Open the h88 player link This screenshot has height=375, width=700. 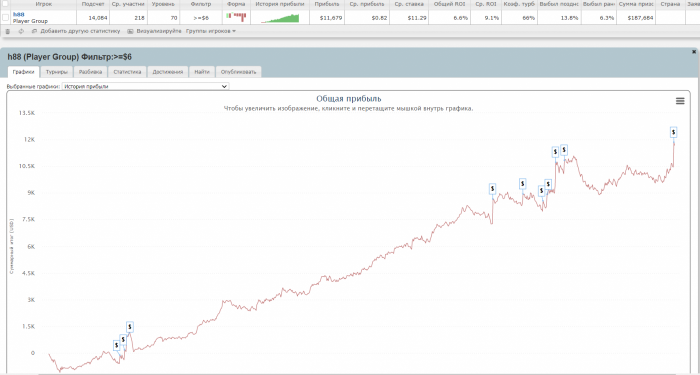18,15
